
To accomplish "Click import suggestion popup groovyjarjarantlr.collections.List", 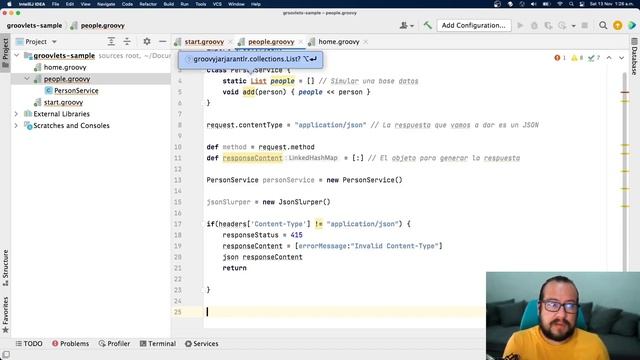I will pyautogui.click(x=251, y=59).
